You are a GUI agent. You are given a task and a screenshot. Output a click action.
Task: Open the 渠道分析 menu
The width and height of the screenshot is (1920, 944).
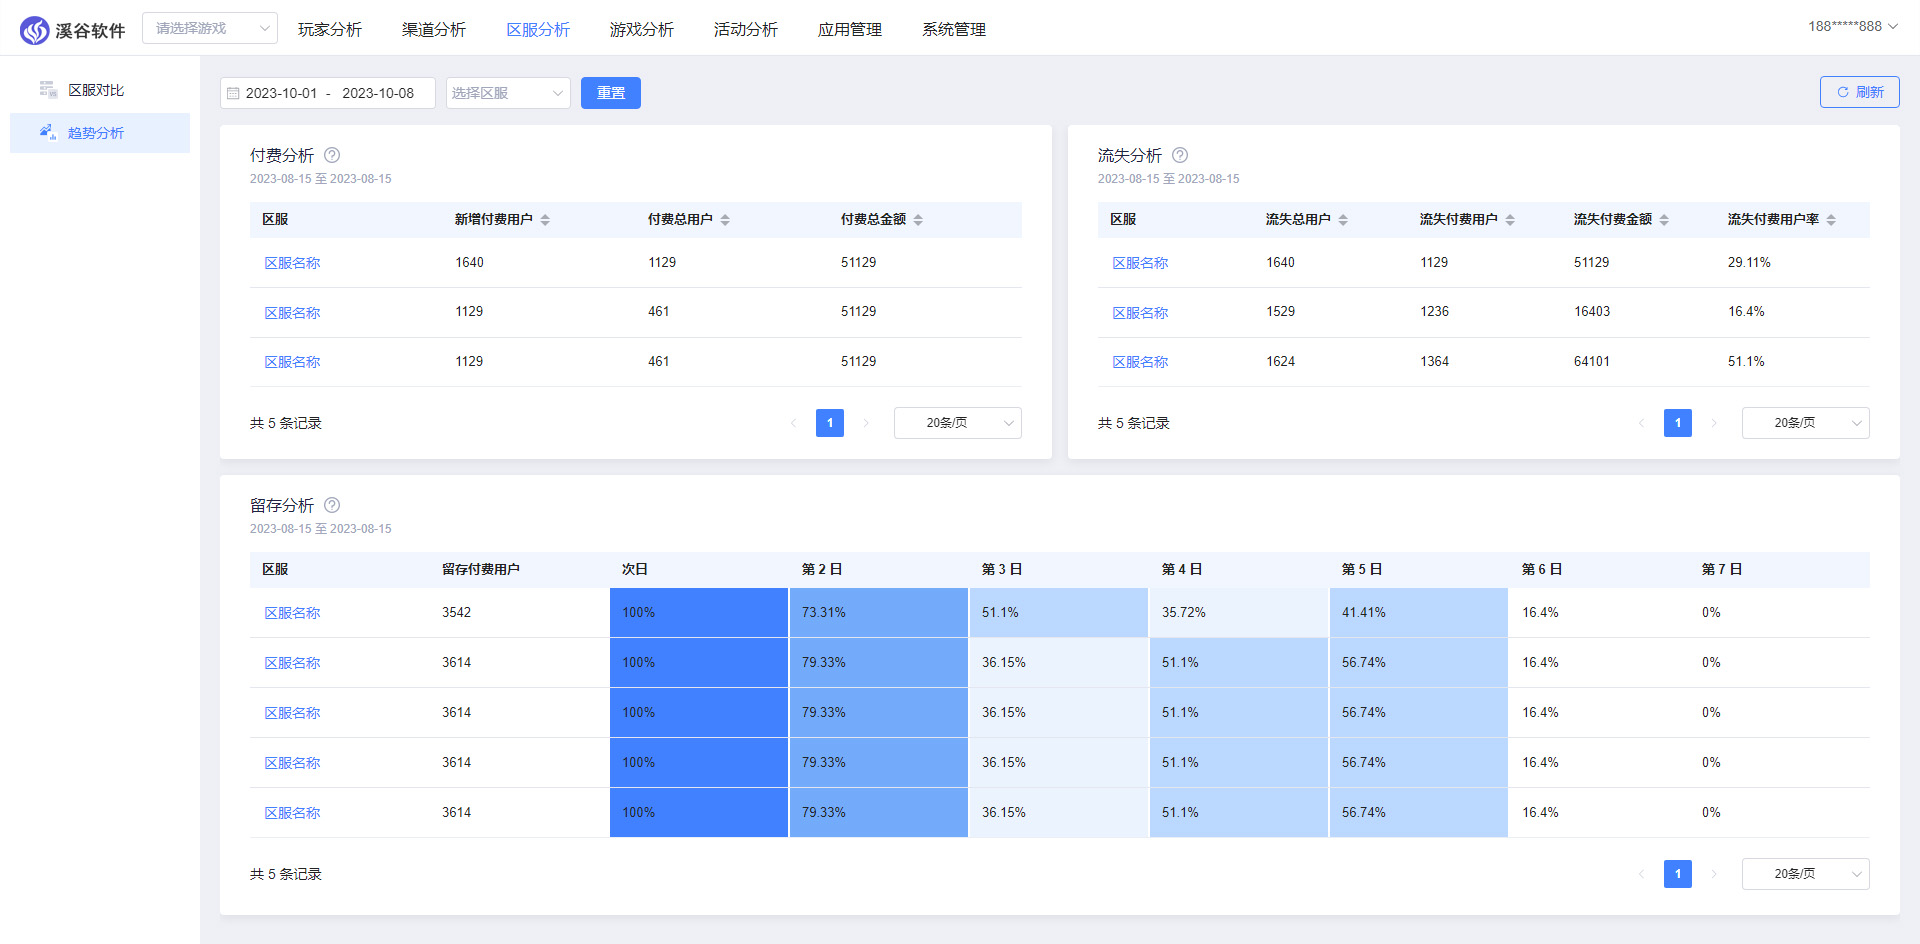(x=434, y=30)
